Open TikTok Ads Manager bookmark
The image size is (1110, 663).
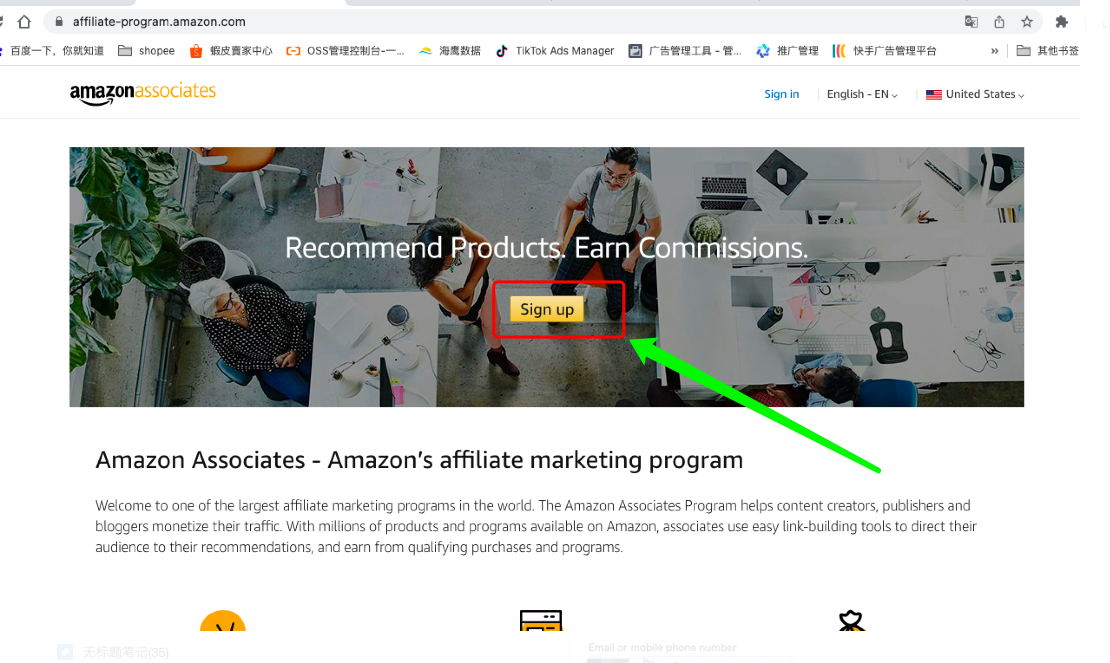pos(555,51)
